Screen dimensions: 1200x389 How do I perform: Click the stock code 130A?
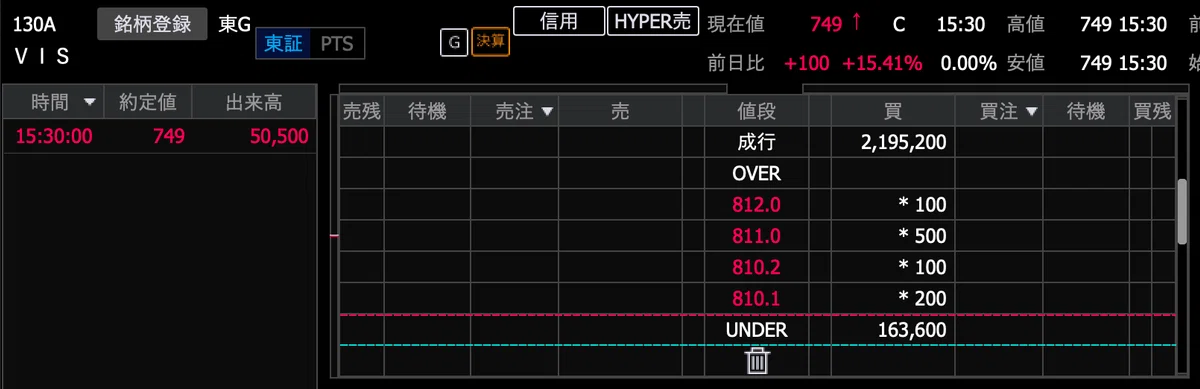click(35, 24)
